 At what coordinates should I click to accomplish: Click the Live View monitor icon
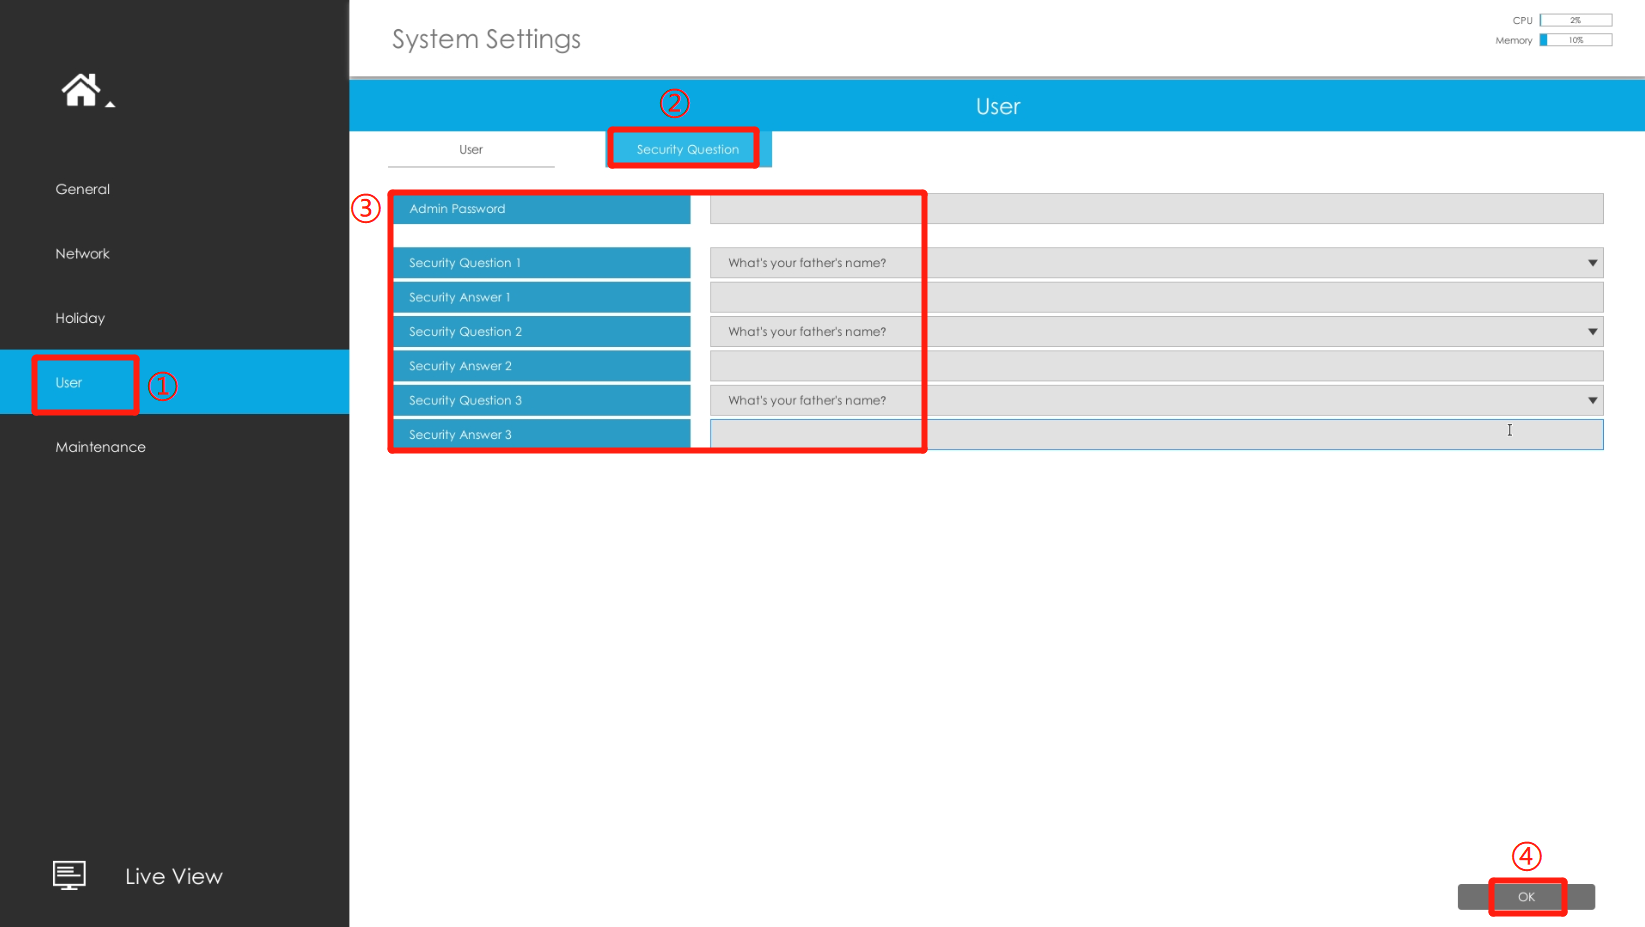(x=69, y=876)
